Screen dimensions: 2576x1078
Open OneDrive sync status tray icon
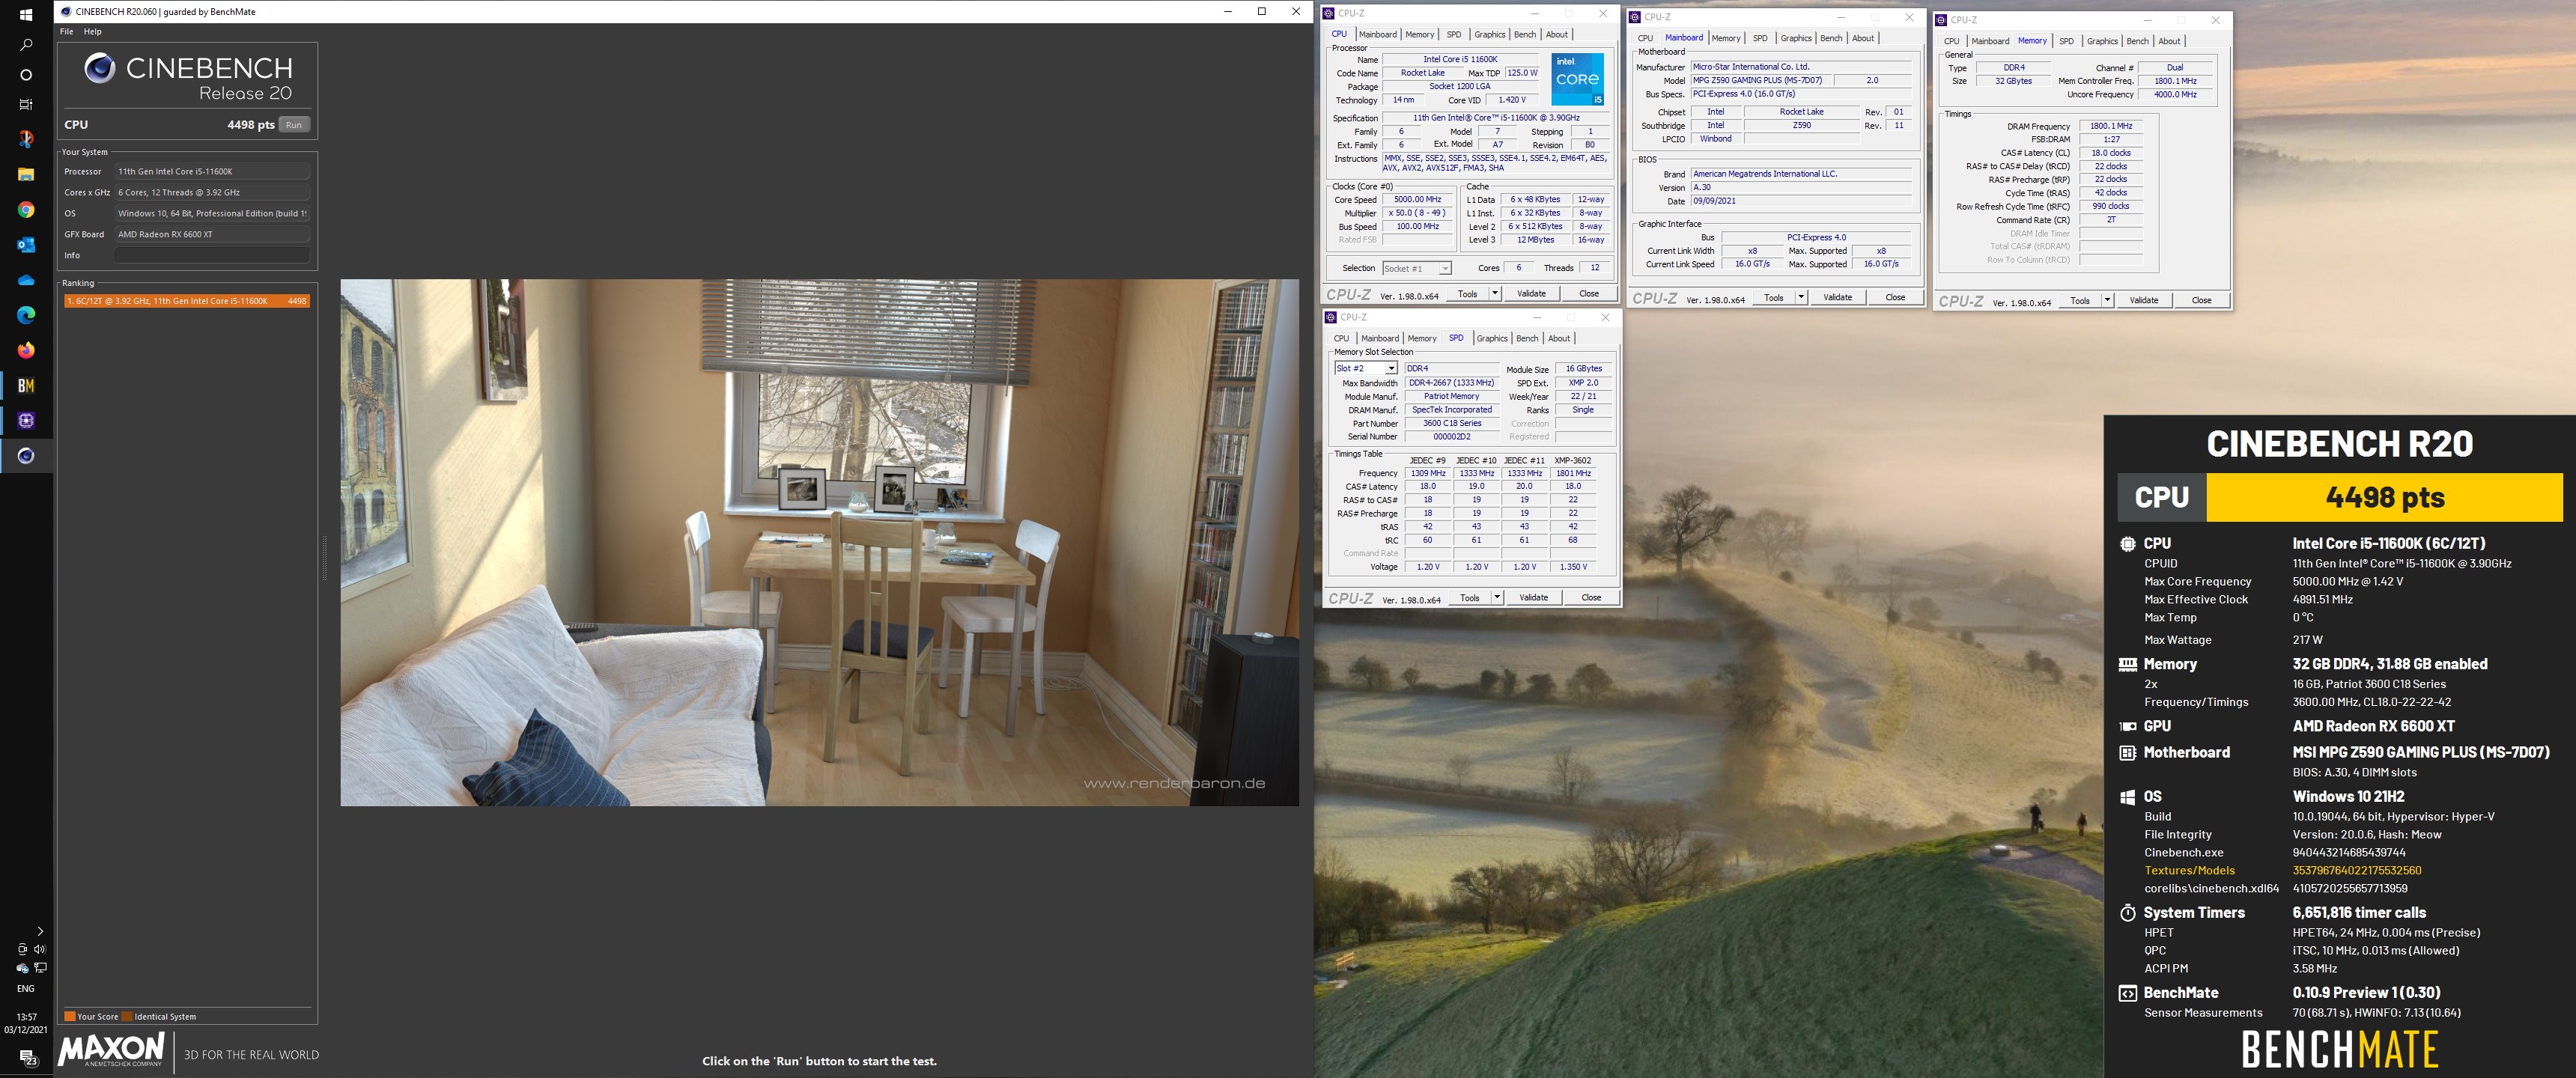coord(22,968)
